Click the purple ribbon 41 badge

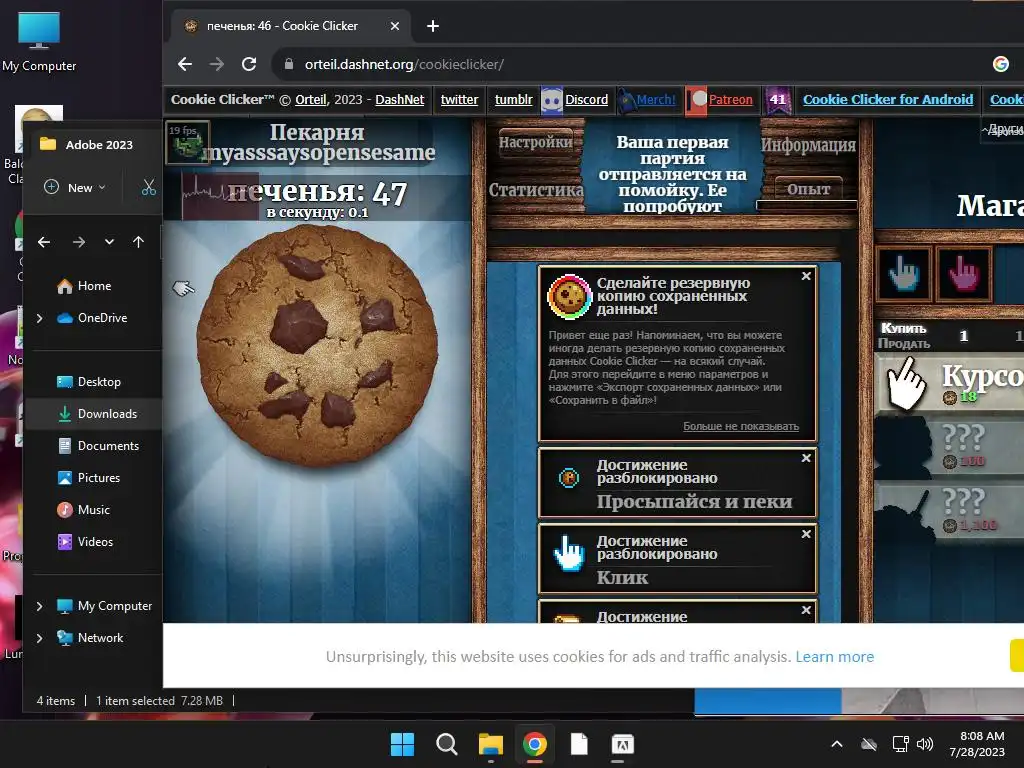click(x=778, y=100)
